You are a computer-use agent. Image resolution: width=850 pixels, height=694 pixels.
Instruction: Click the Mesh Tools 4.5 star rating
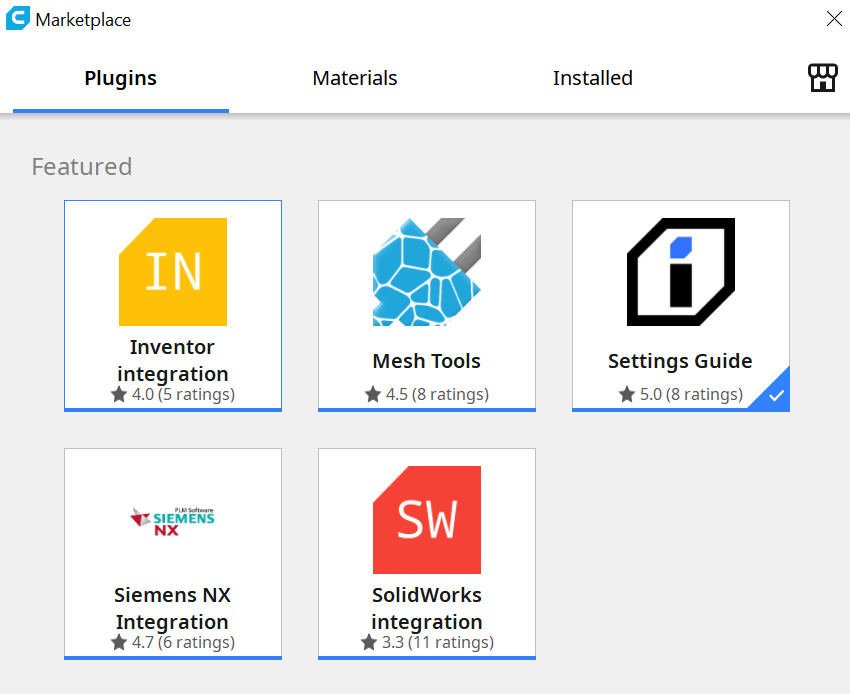coord(427,394)
